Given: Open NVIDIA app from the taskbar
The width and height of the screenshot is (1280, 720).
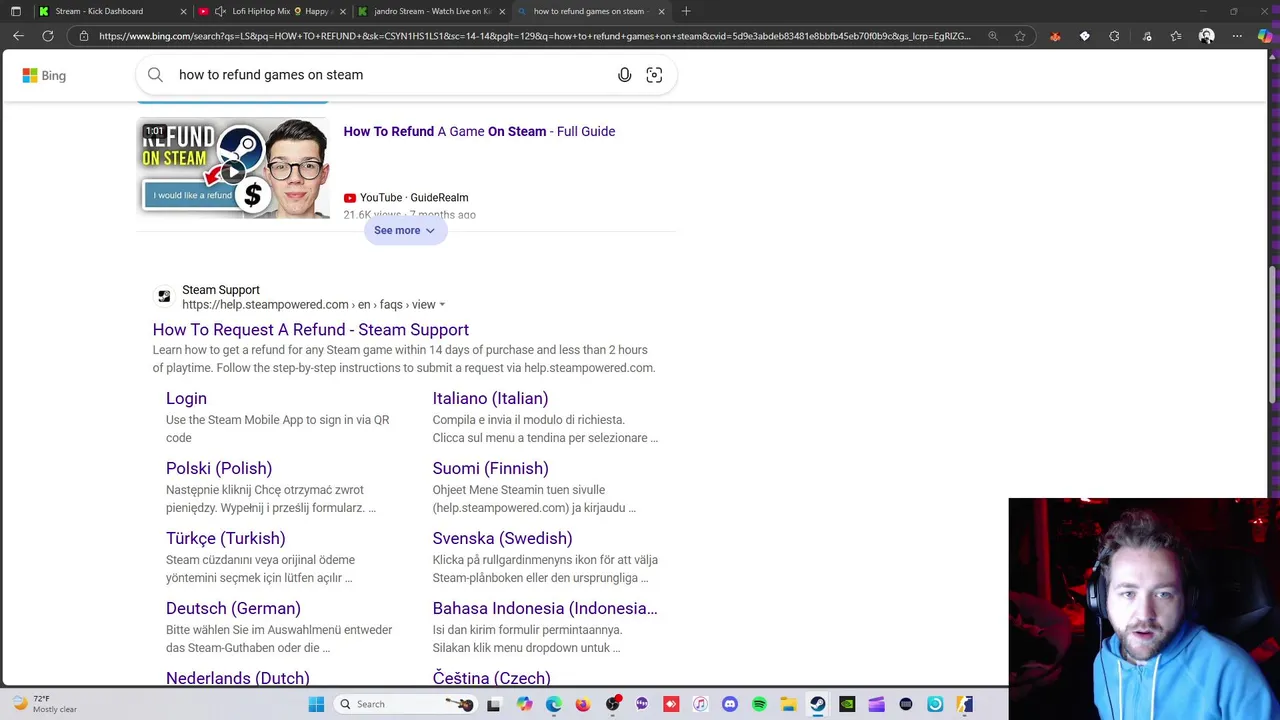Looking at the screenshot, I should (x=847, y=704).
